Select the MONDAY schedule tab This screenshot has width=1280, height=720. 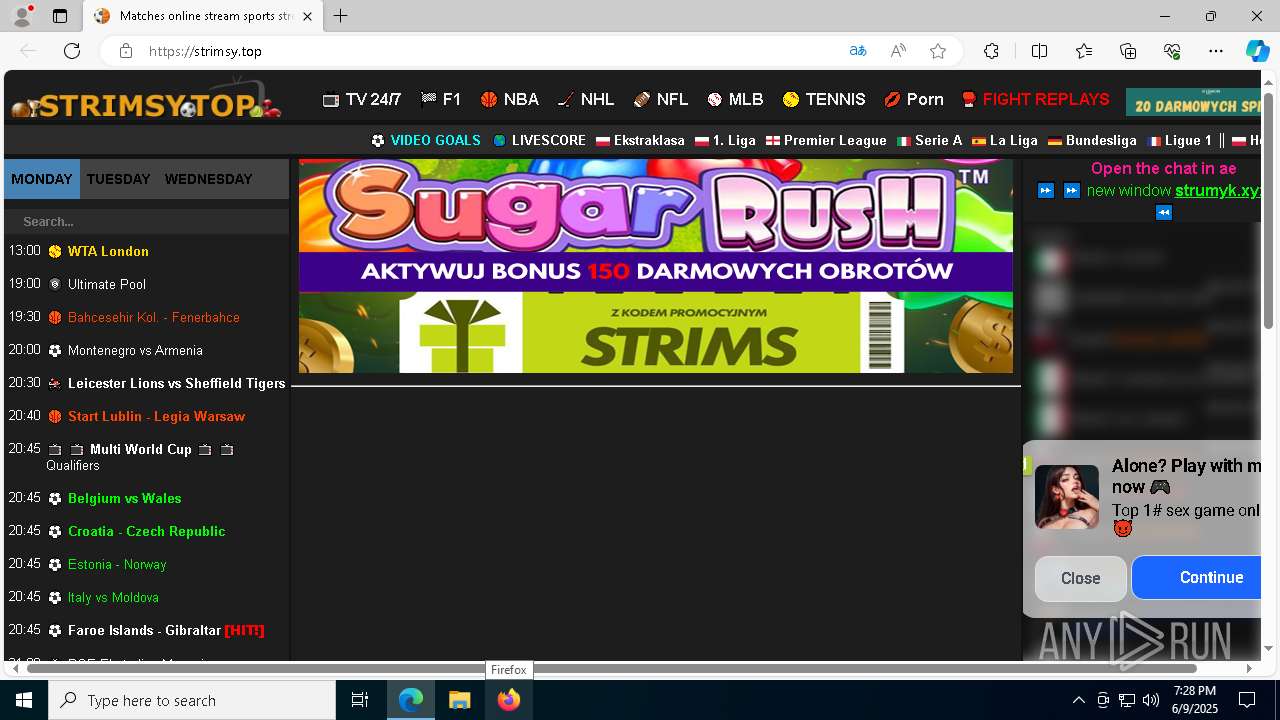tap(42, 179)
